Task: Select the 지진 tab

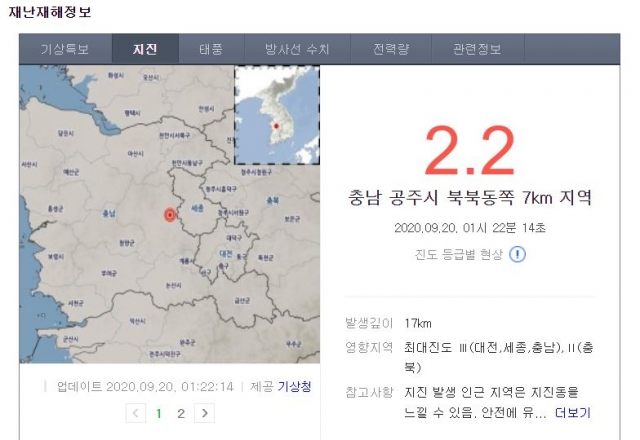Action: pyautogui.click(x=145, y=49)
